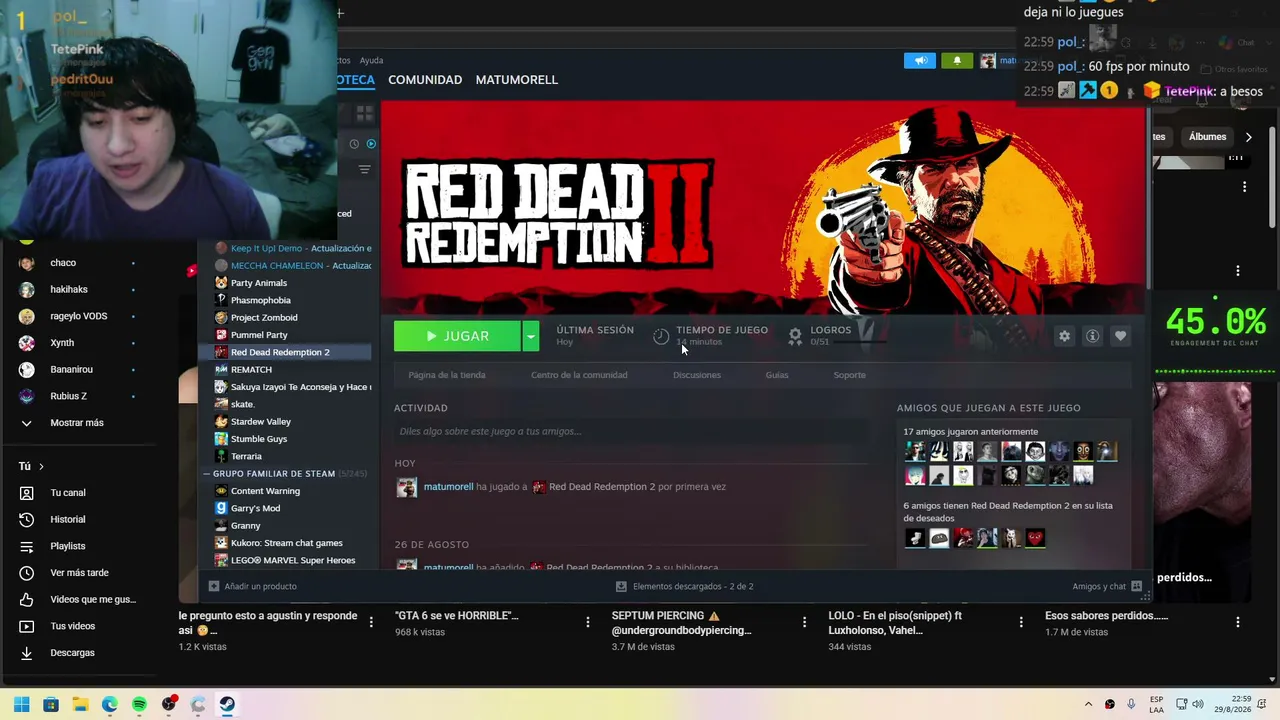Open the Rubius Z subscription channel

coord(68,396)
